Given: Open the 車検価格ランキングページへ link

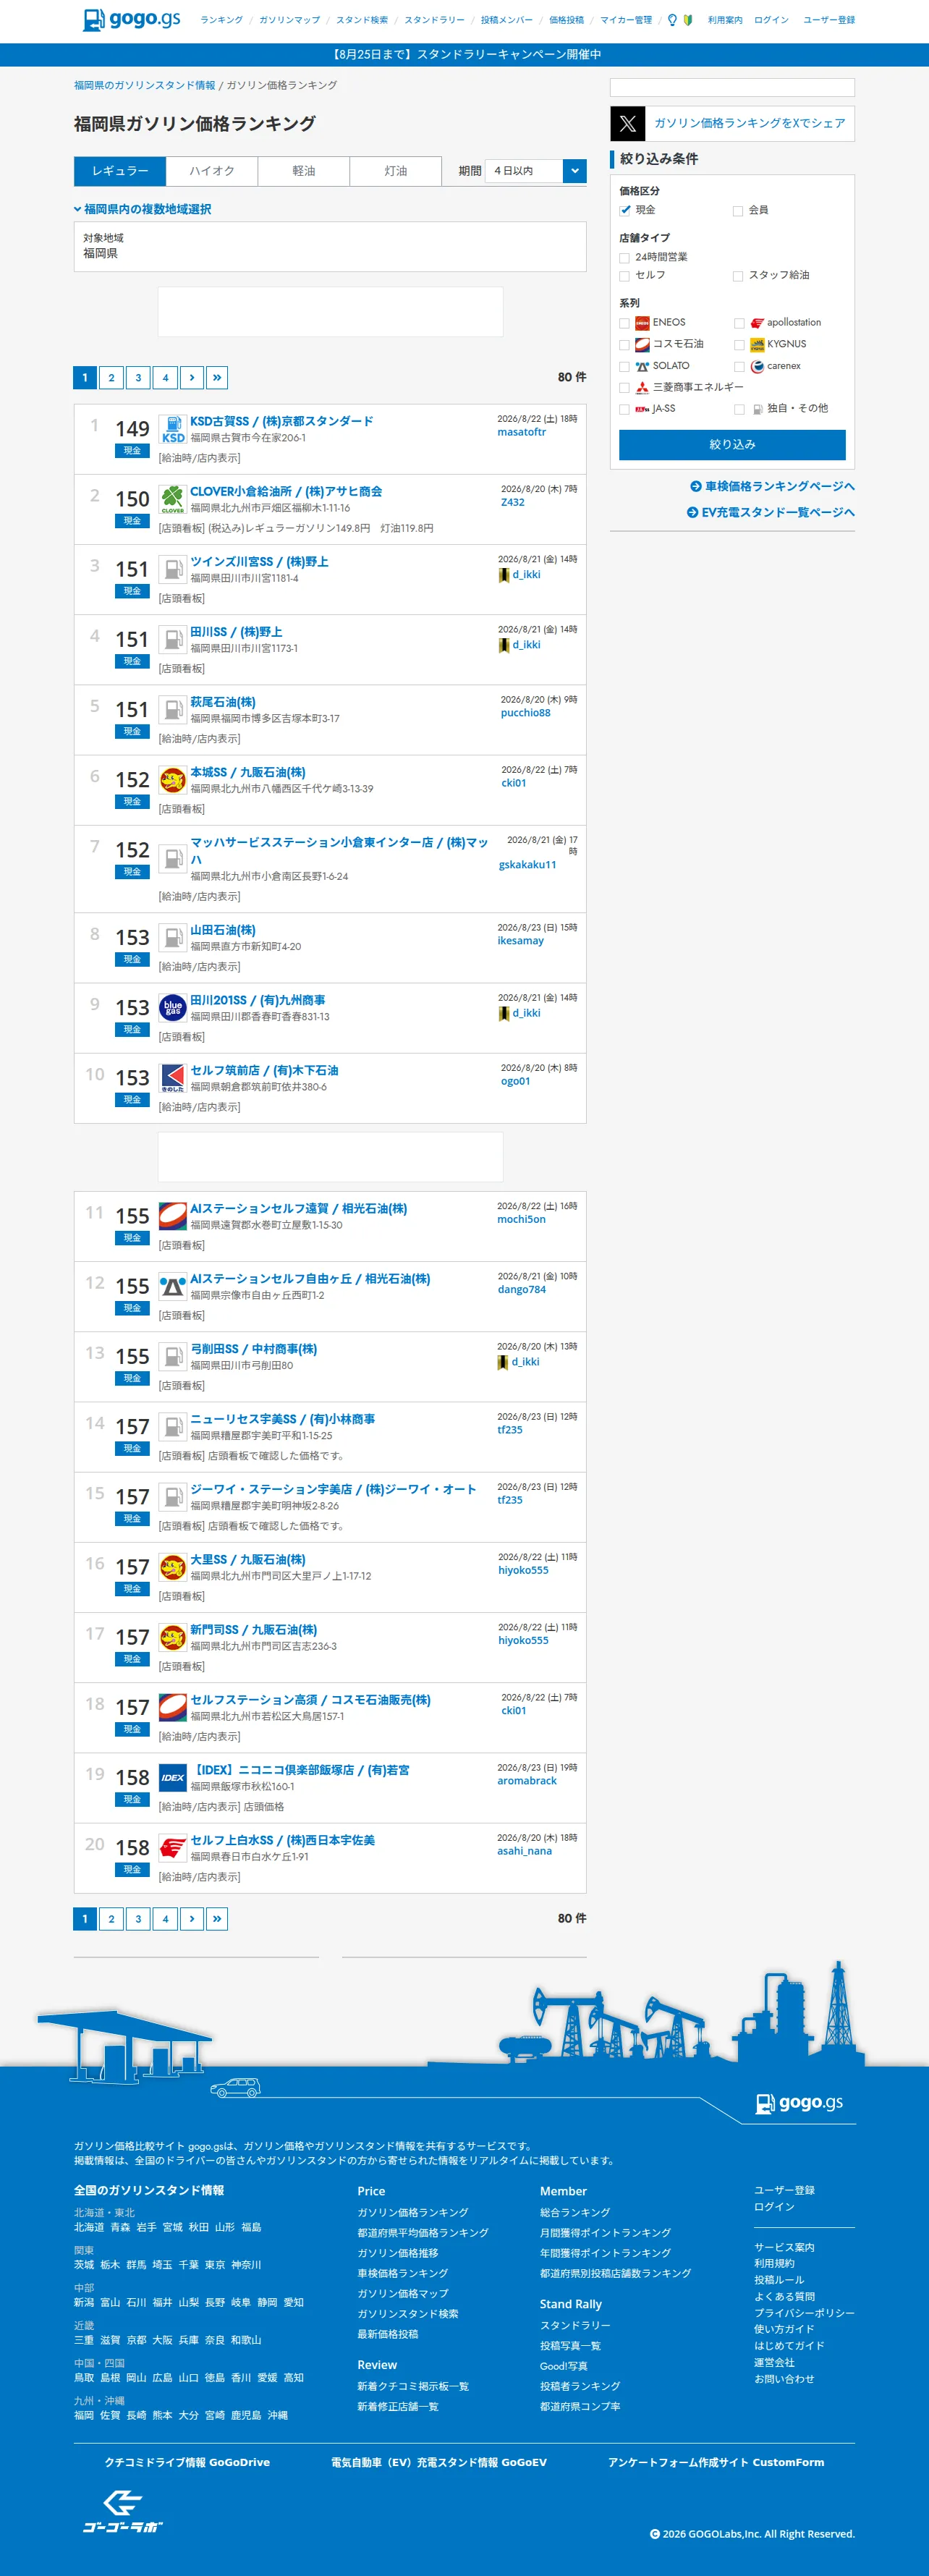Looking at the screenshot, I should 773,486.
